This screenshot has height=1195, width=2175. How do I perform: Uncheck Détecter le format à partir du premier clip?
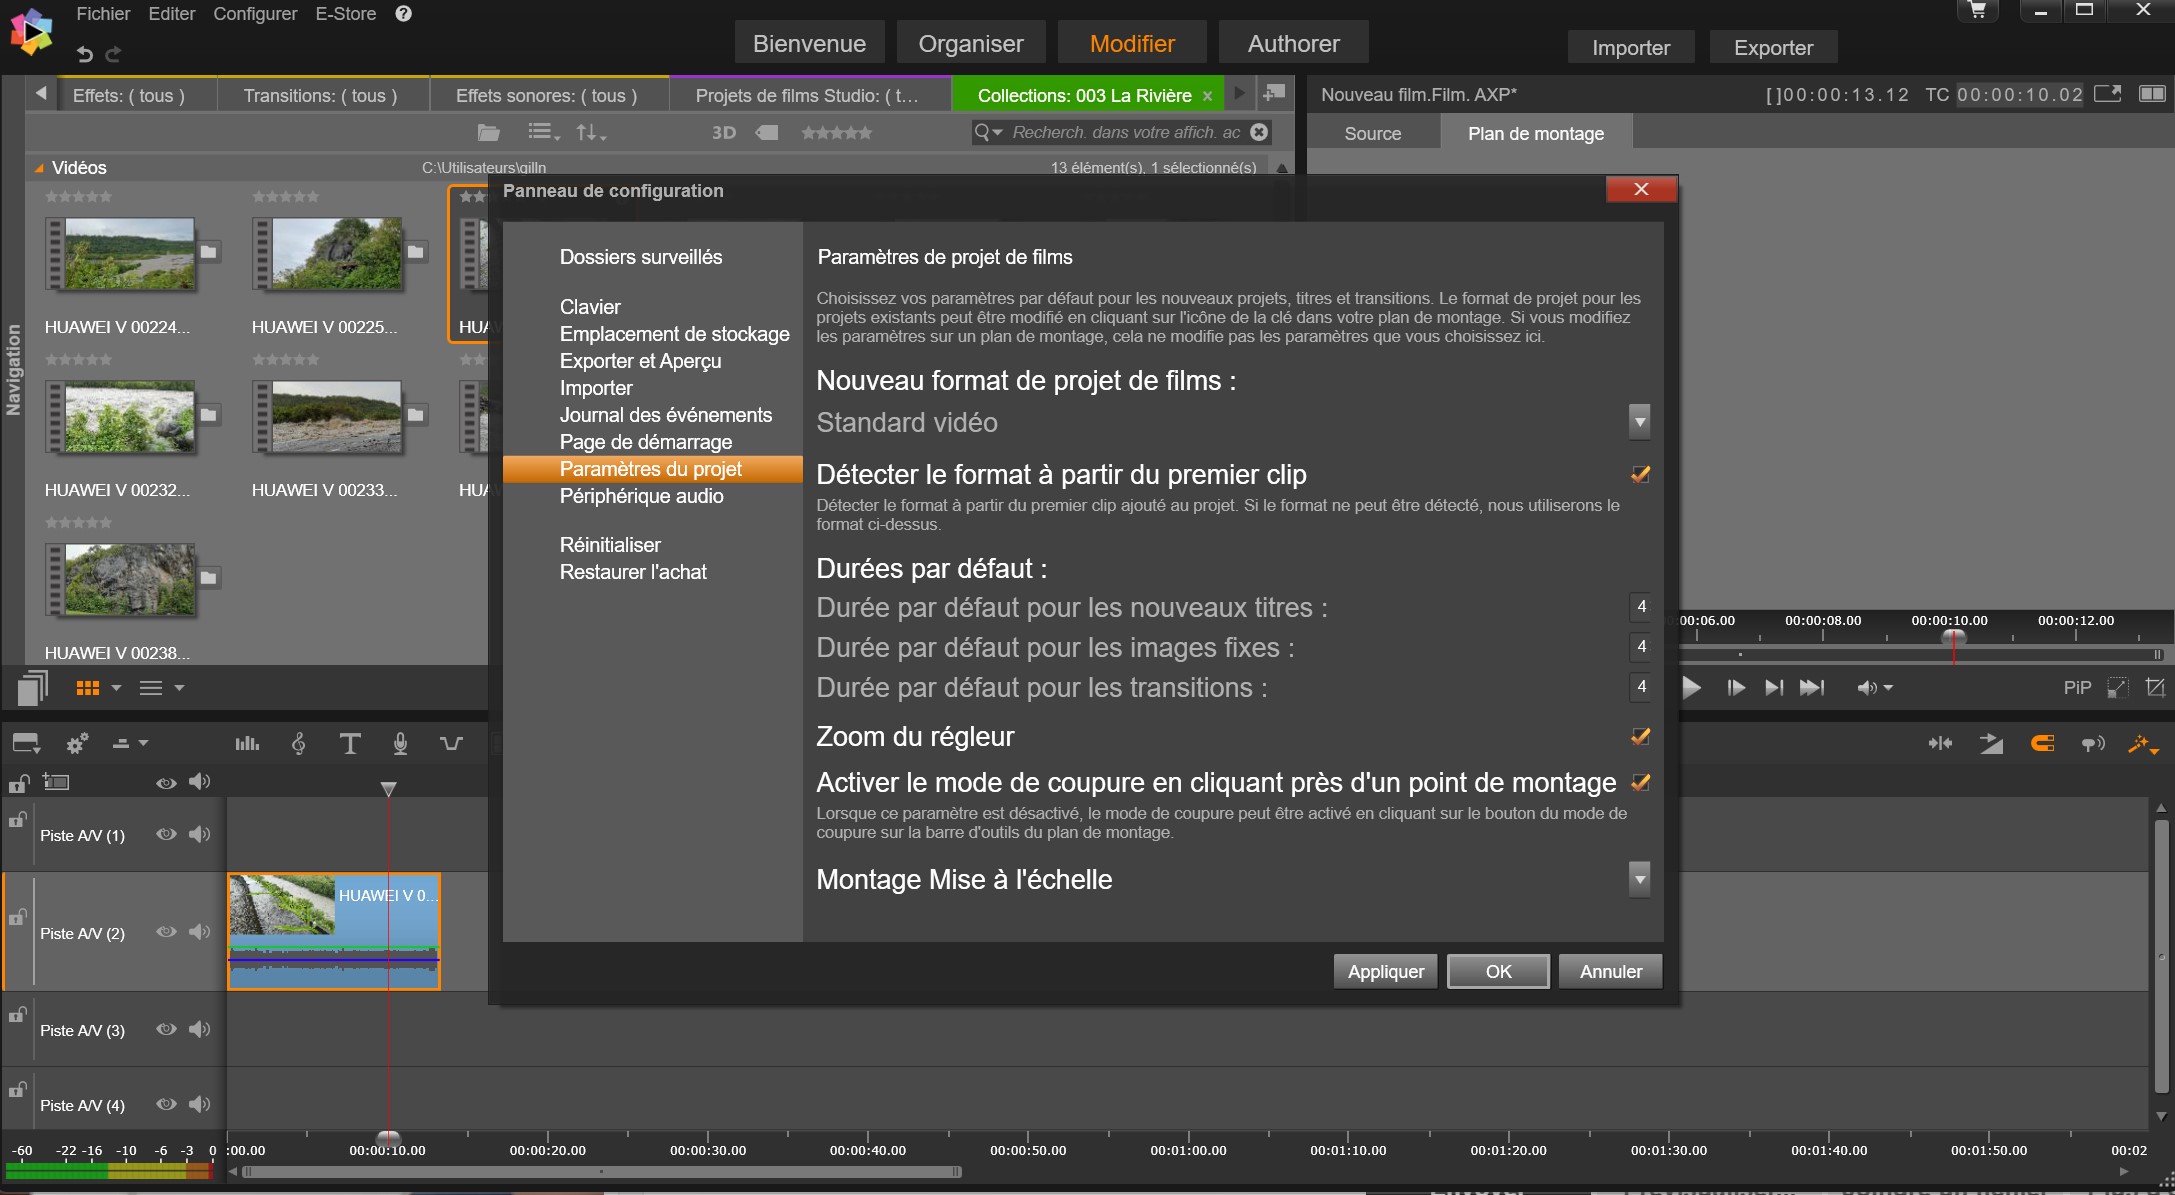1640,474
